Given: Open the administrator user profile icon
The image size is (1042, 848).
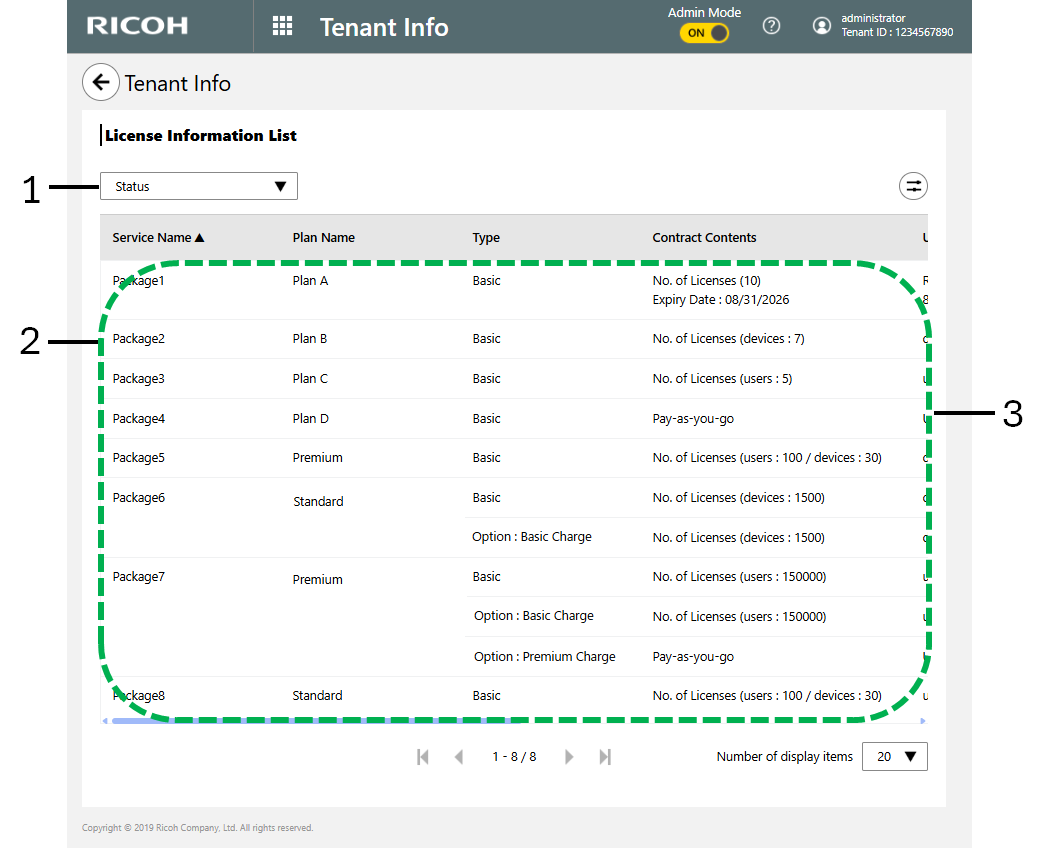Looking at the screenshot, I should coord(822,27).
